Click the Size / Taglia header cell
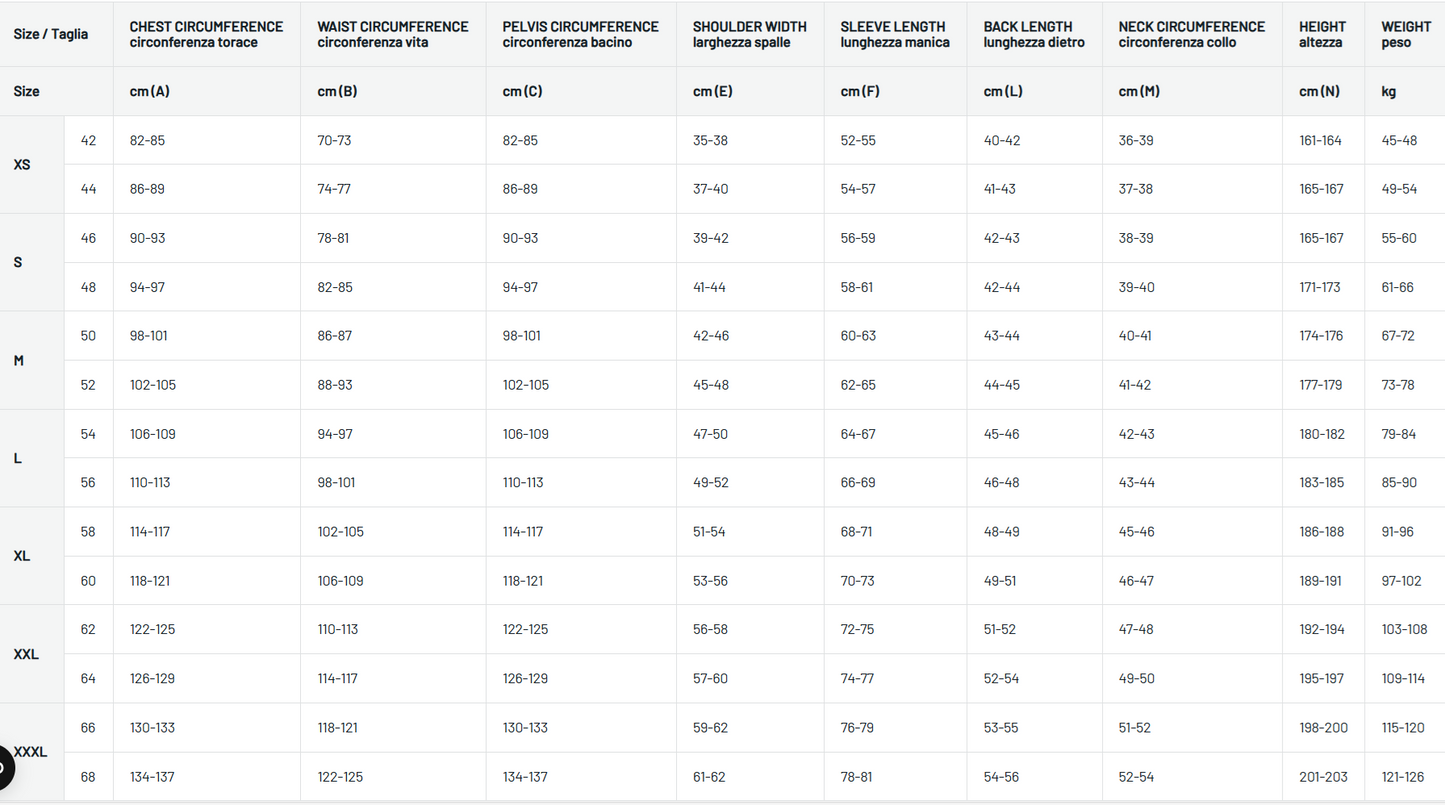1445x805 pixels. (51, 34)
